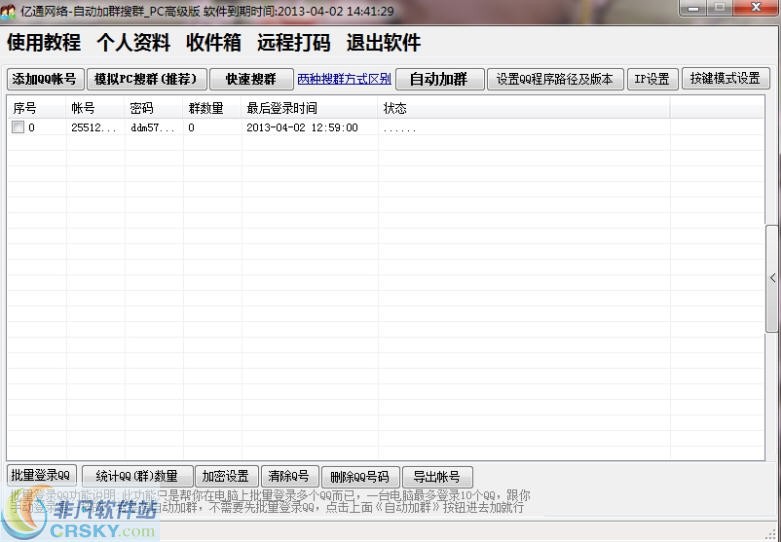
Task: Open the 收件箱 menu
Action: click(214, 42)
